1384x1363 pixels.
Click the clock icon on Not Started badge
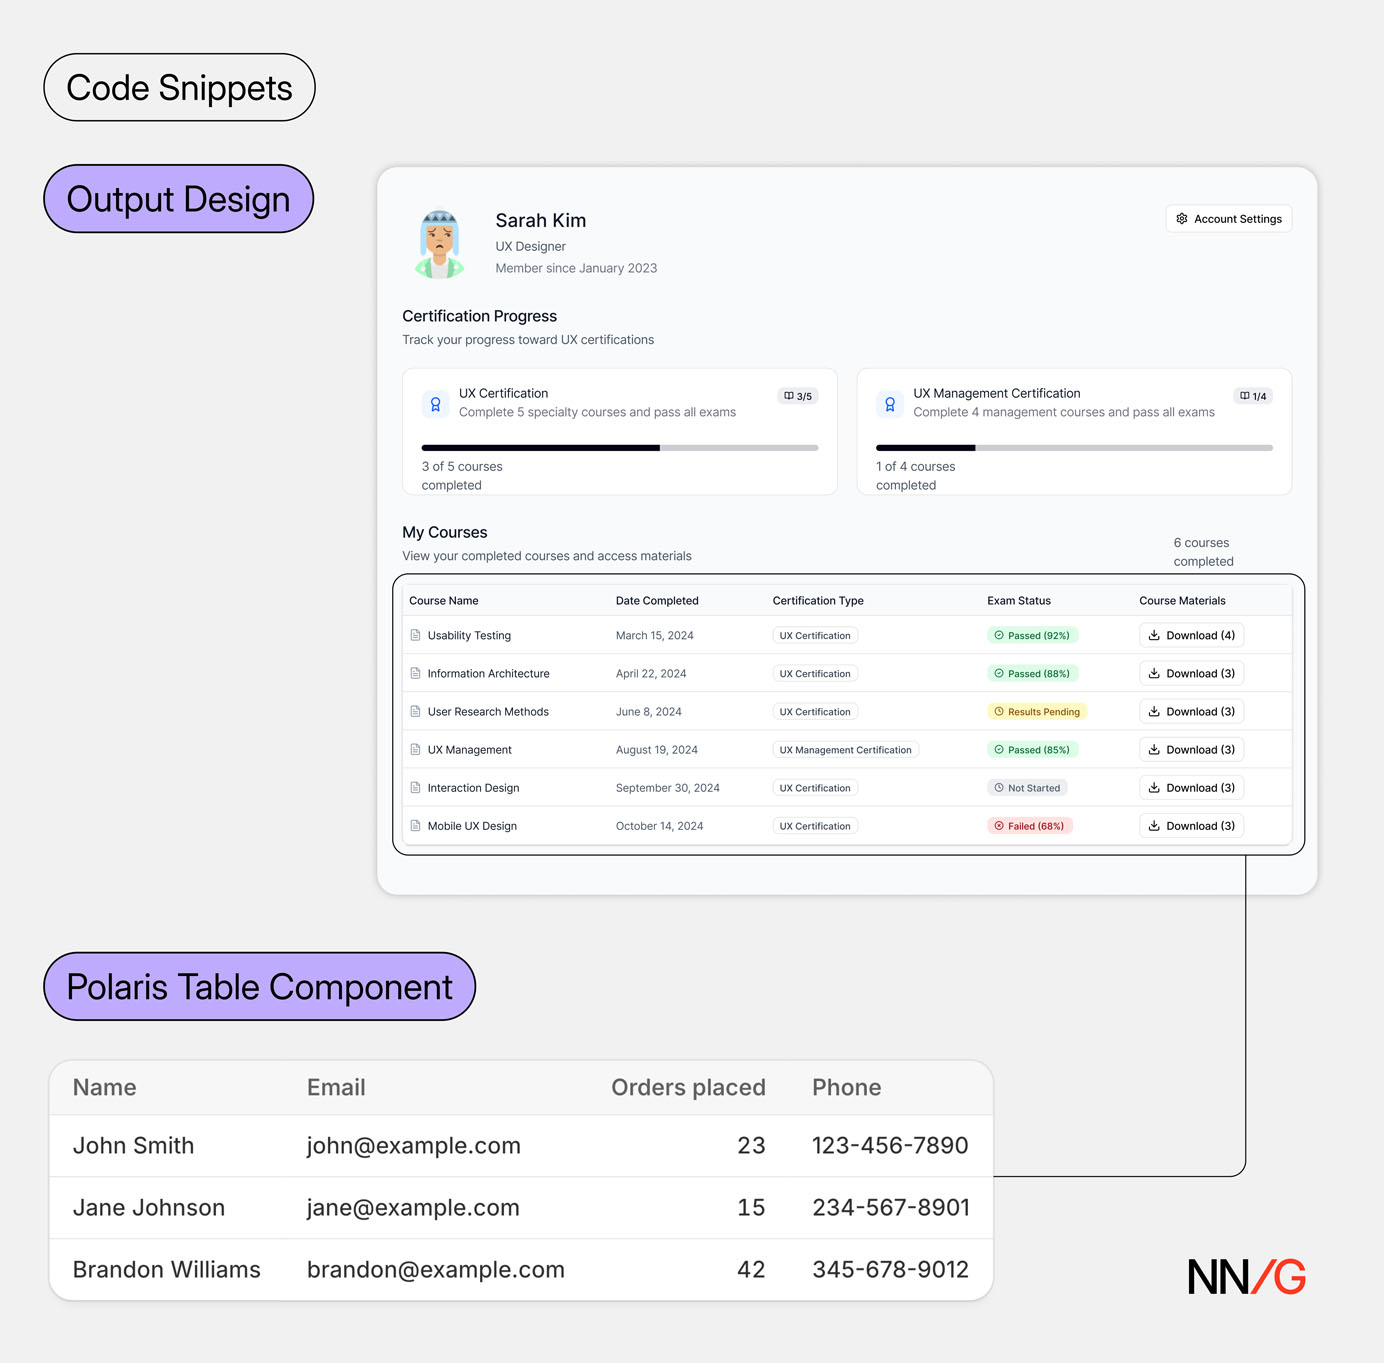pos(998,787)
